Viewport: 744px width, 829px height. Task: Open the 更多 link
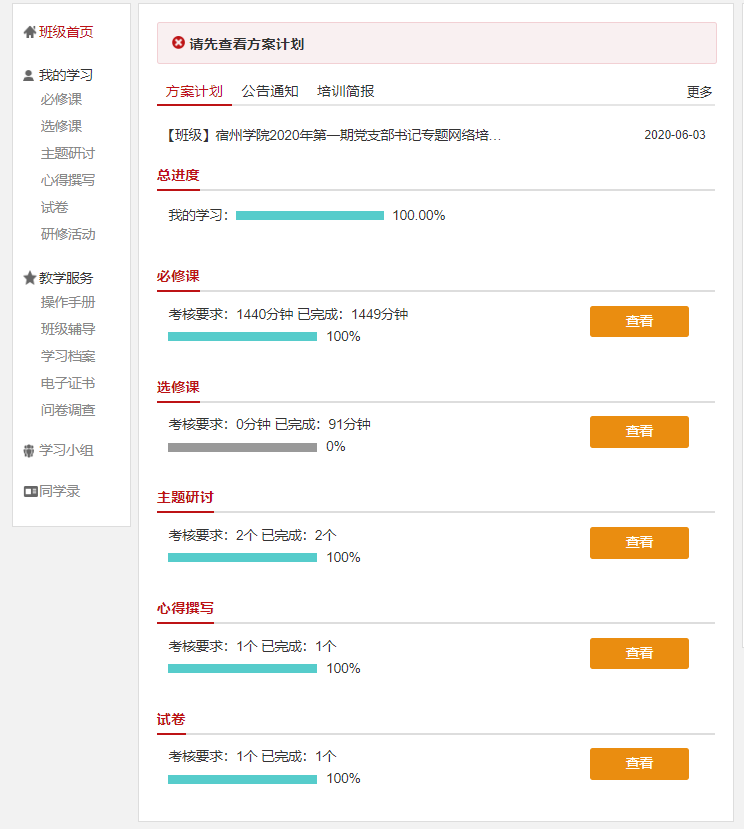tap(700, 92)
